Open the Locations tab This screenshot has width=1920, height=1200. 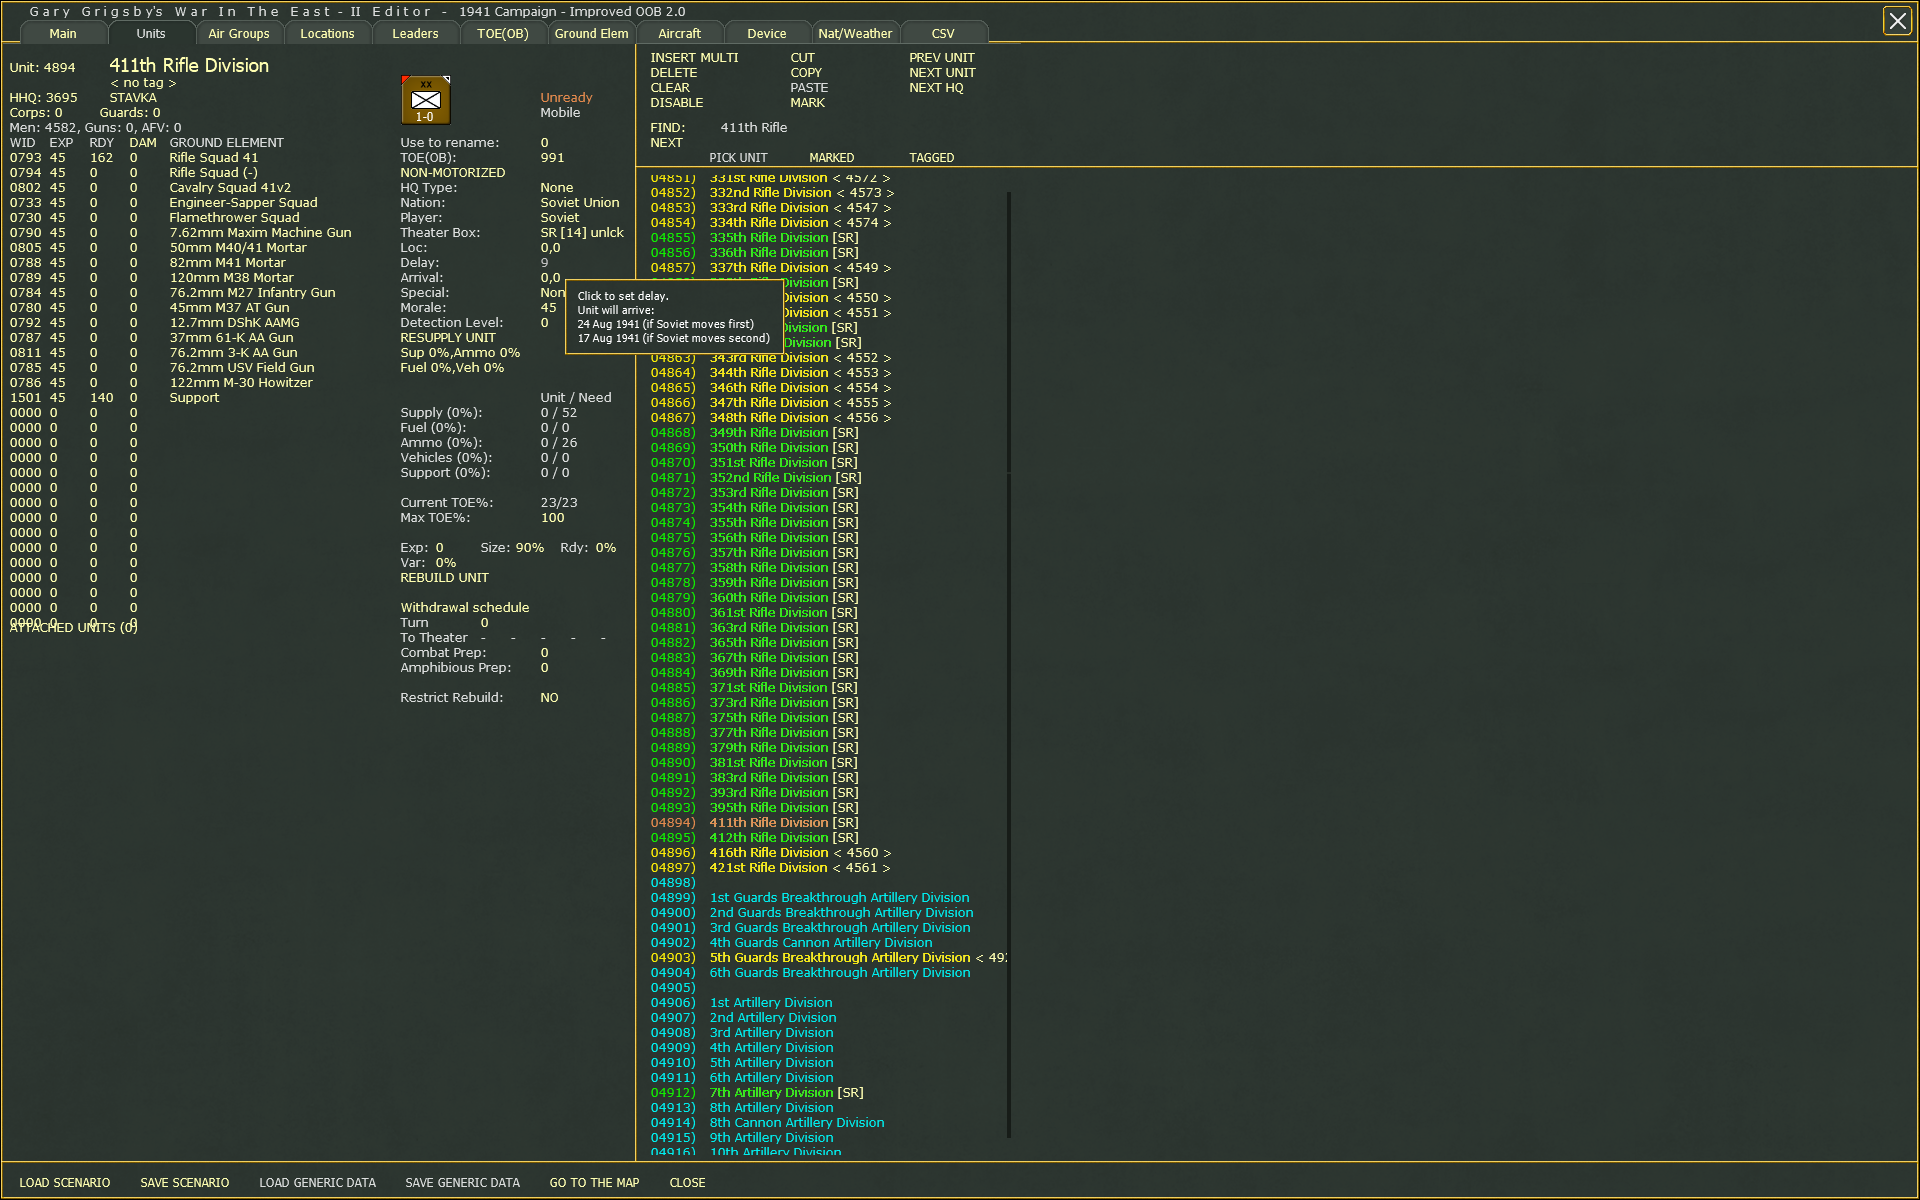pyautogui.click(x=327, y=34)
